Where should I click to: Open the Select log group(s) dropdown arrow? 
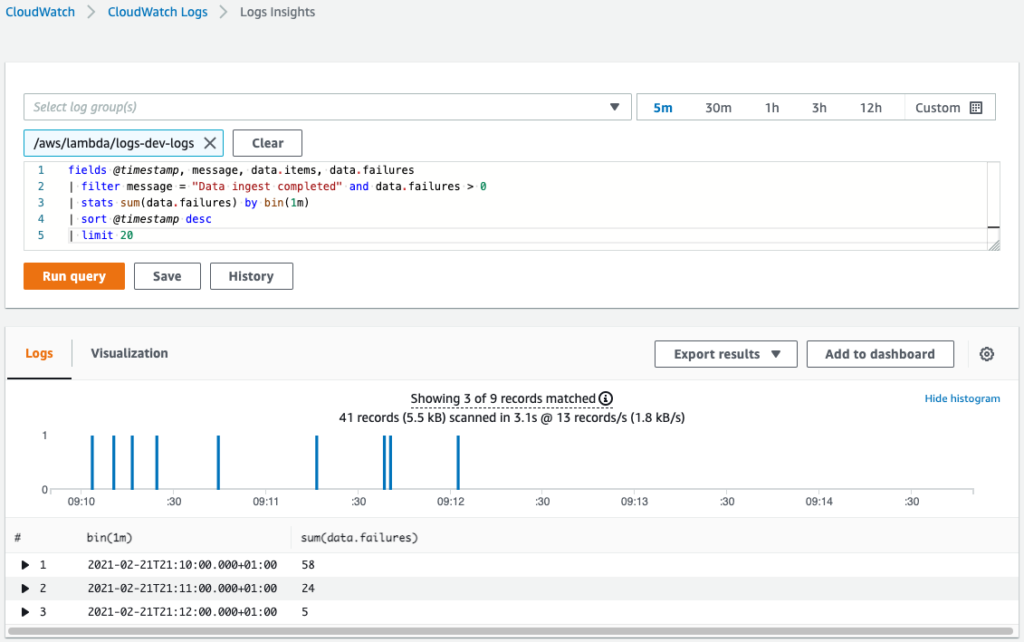(615, 107)
